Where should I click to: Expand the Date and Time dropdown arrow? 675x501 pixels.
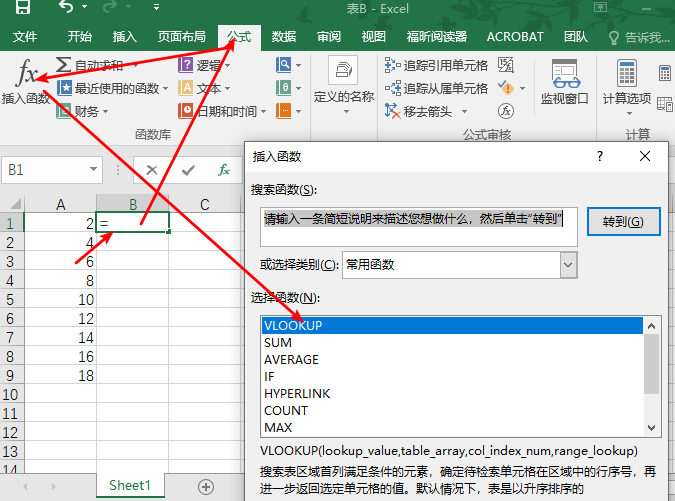point(263,111)
